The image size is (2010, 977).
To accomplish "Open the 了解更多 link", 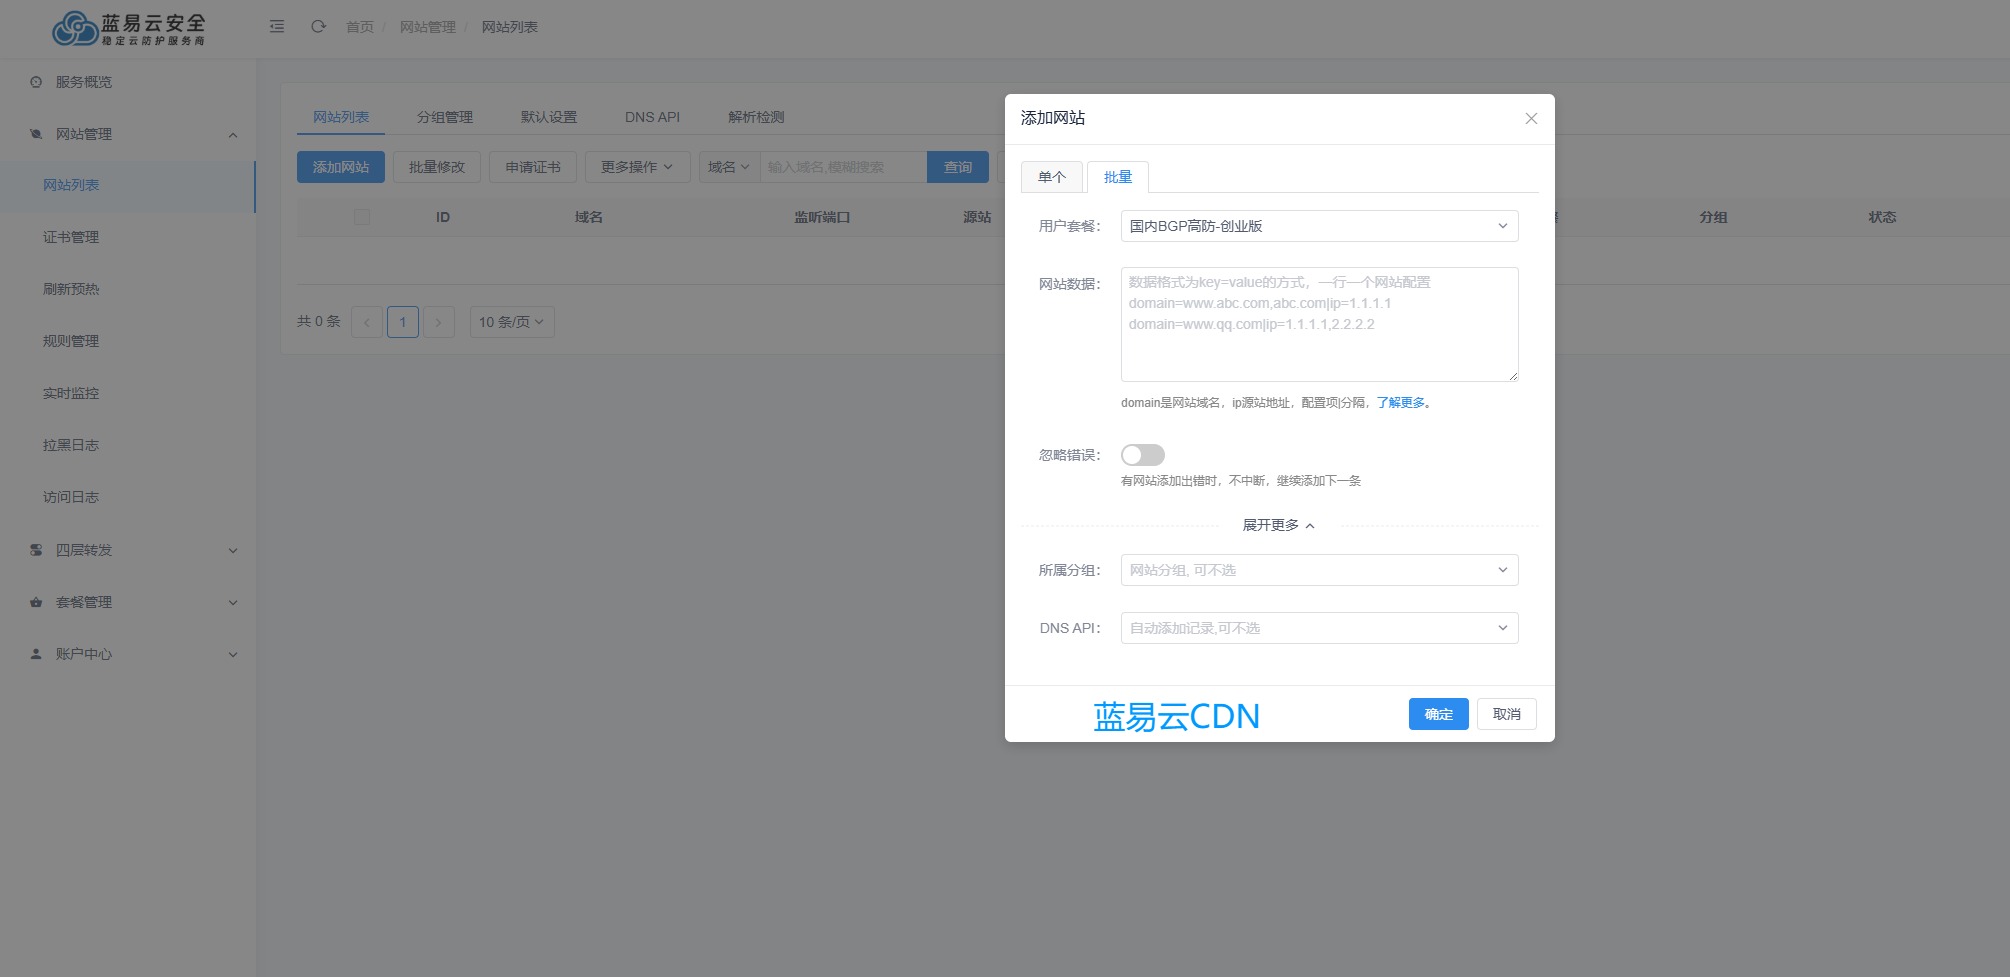I will pos(1400,403).
